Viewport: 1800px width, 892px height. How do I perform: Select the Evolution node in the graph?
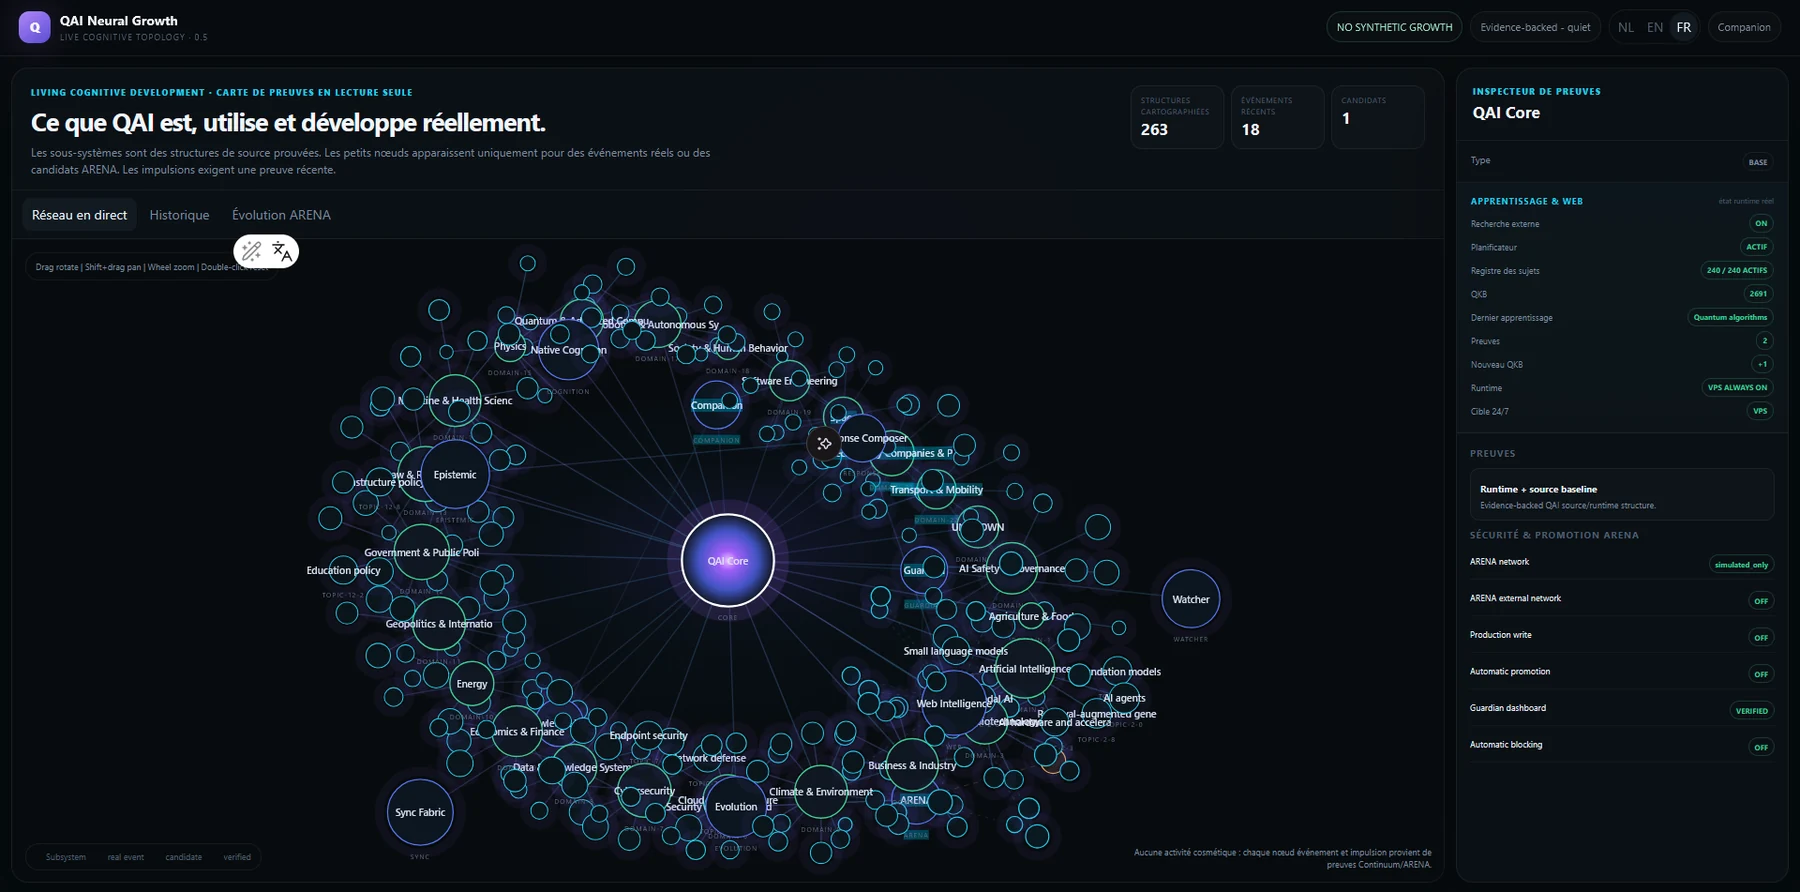pos(736,806)
